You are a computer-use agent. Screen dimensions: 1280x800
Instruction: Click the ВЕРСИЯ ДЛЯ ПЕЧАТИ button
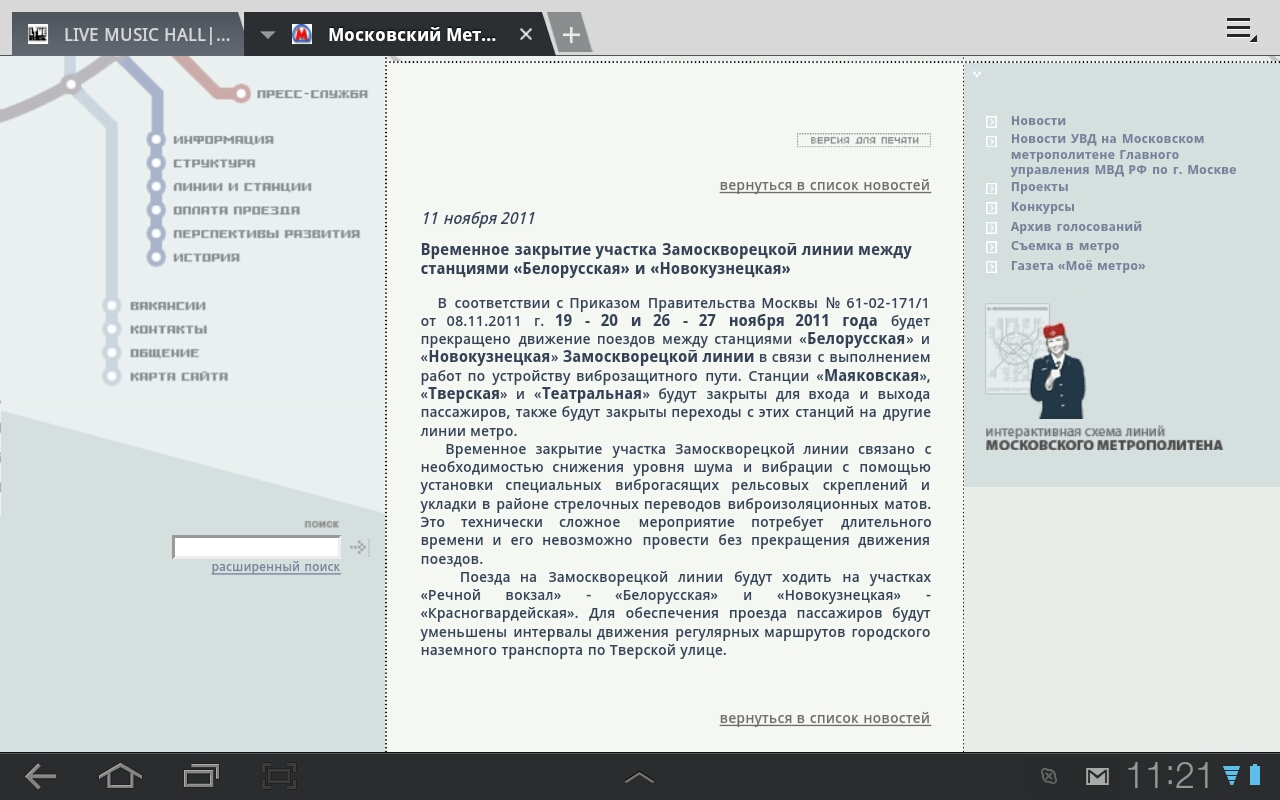coord(864,140)
